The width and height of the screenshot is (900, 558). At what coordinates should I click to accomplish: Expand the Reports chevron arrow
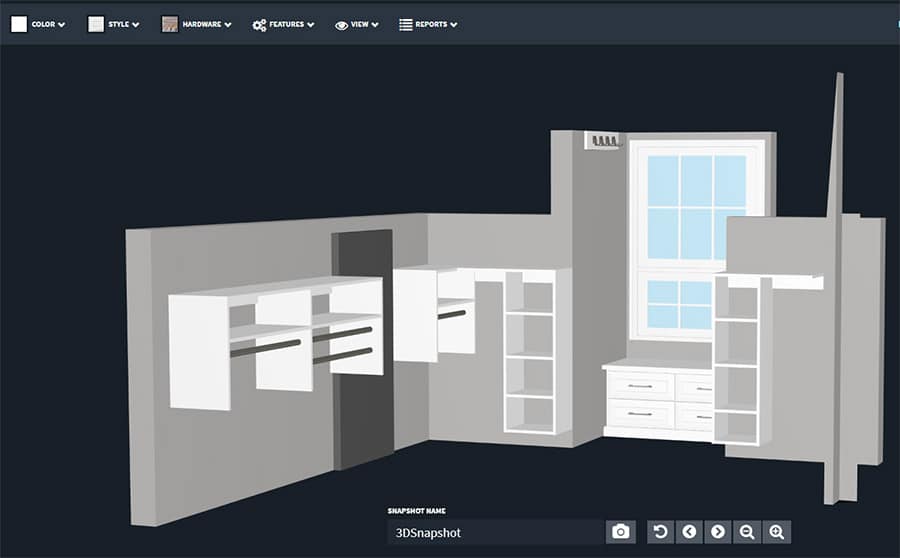coord(453,25)
